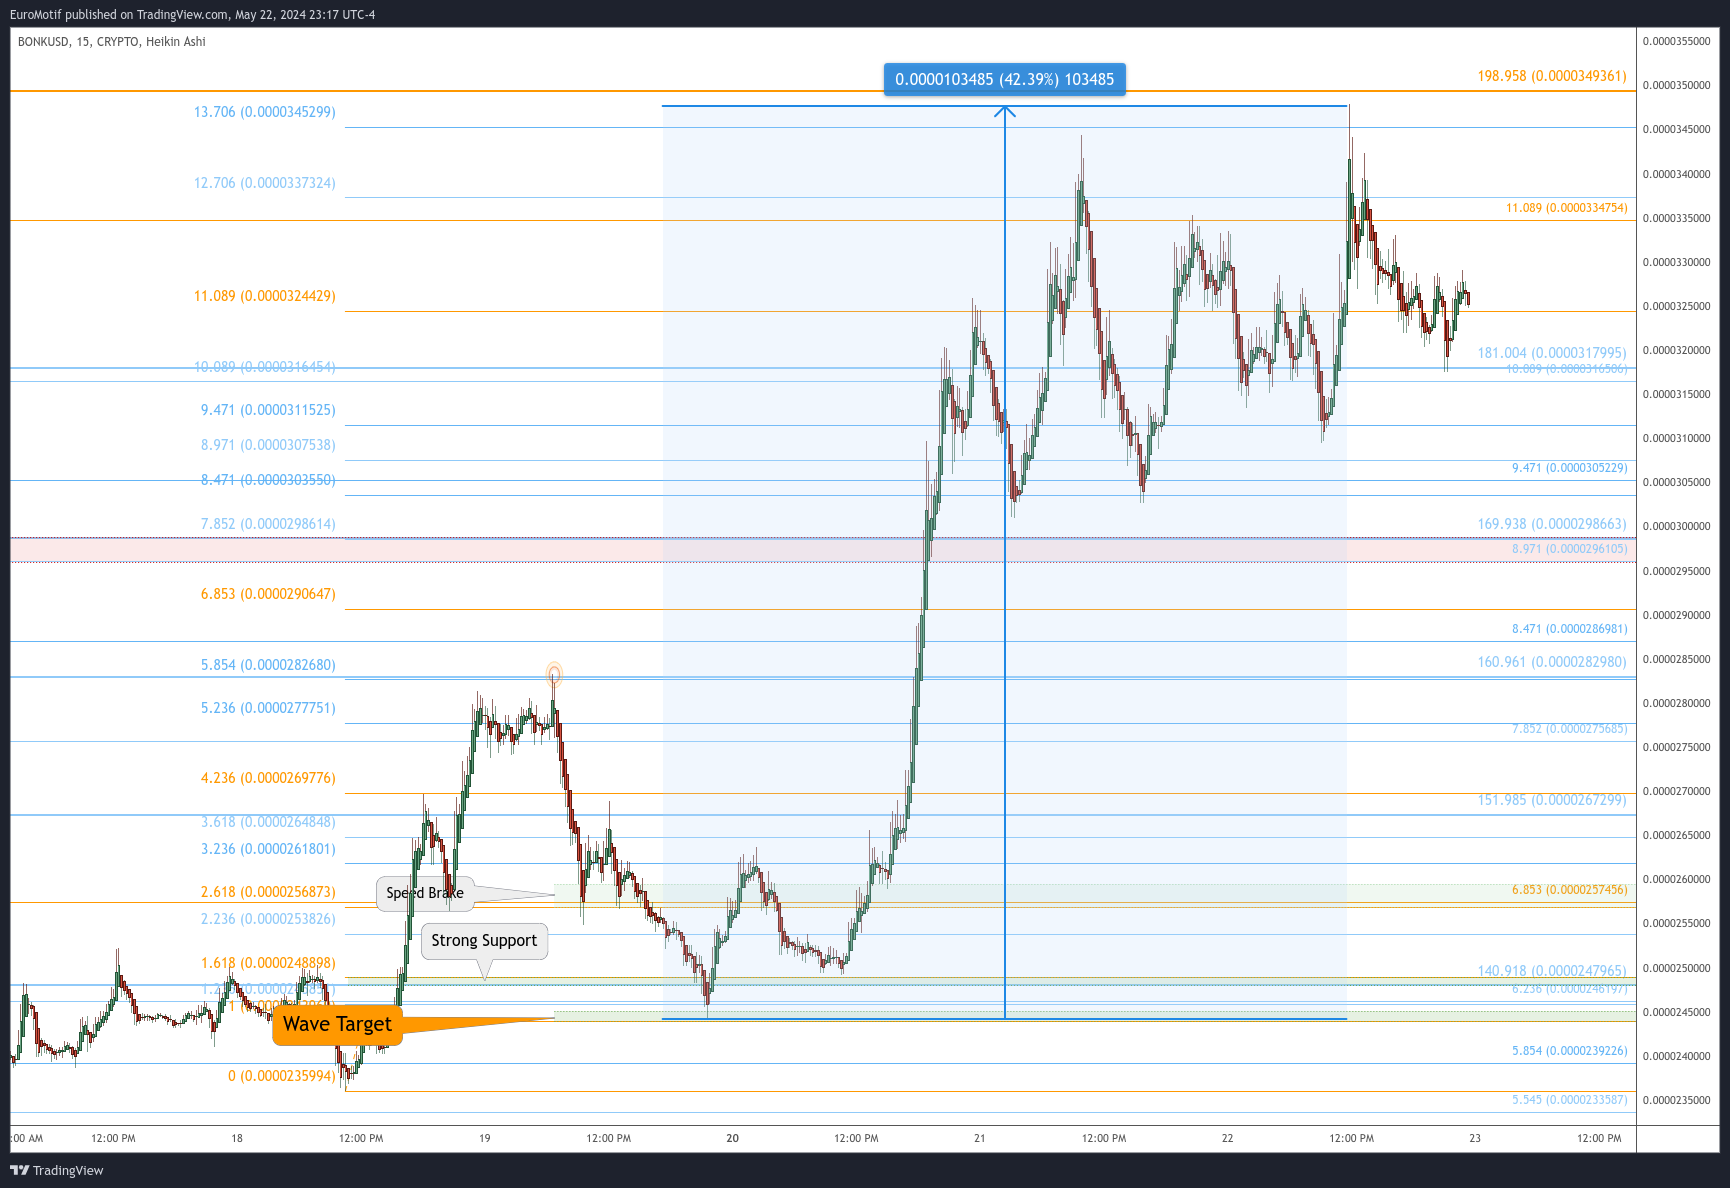Click right label 169.938 (0.0000298663)
Viewport: 1730px width, 1188px height.
[x=1552, y=524]
